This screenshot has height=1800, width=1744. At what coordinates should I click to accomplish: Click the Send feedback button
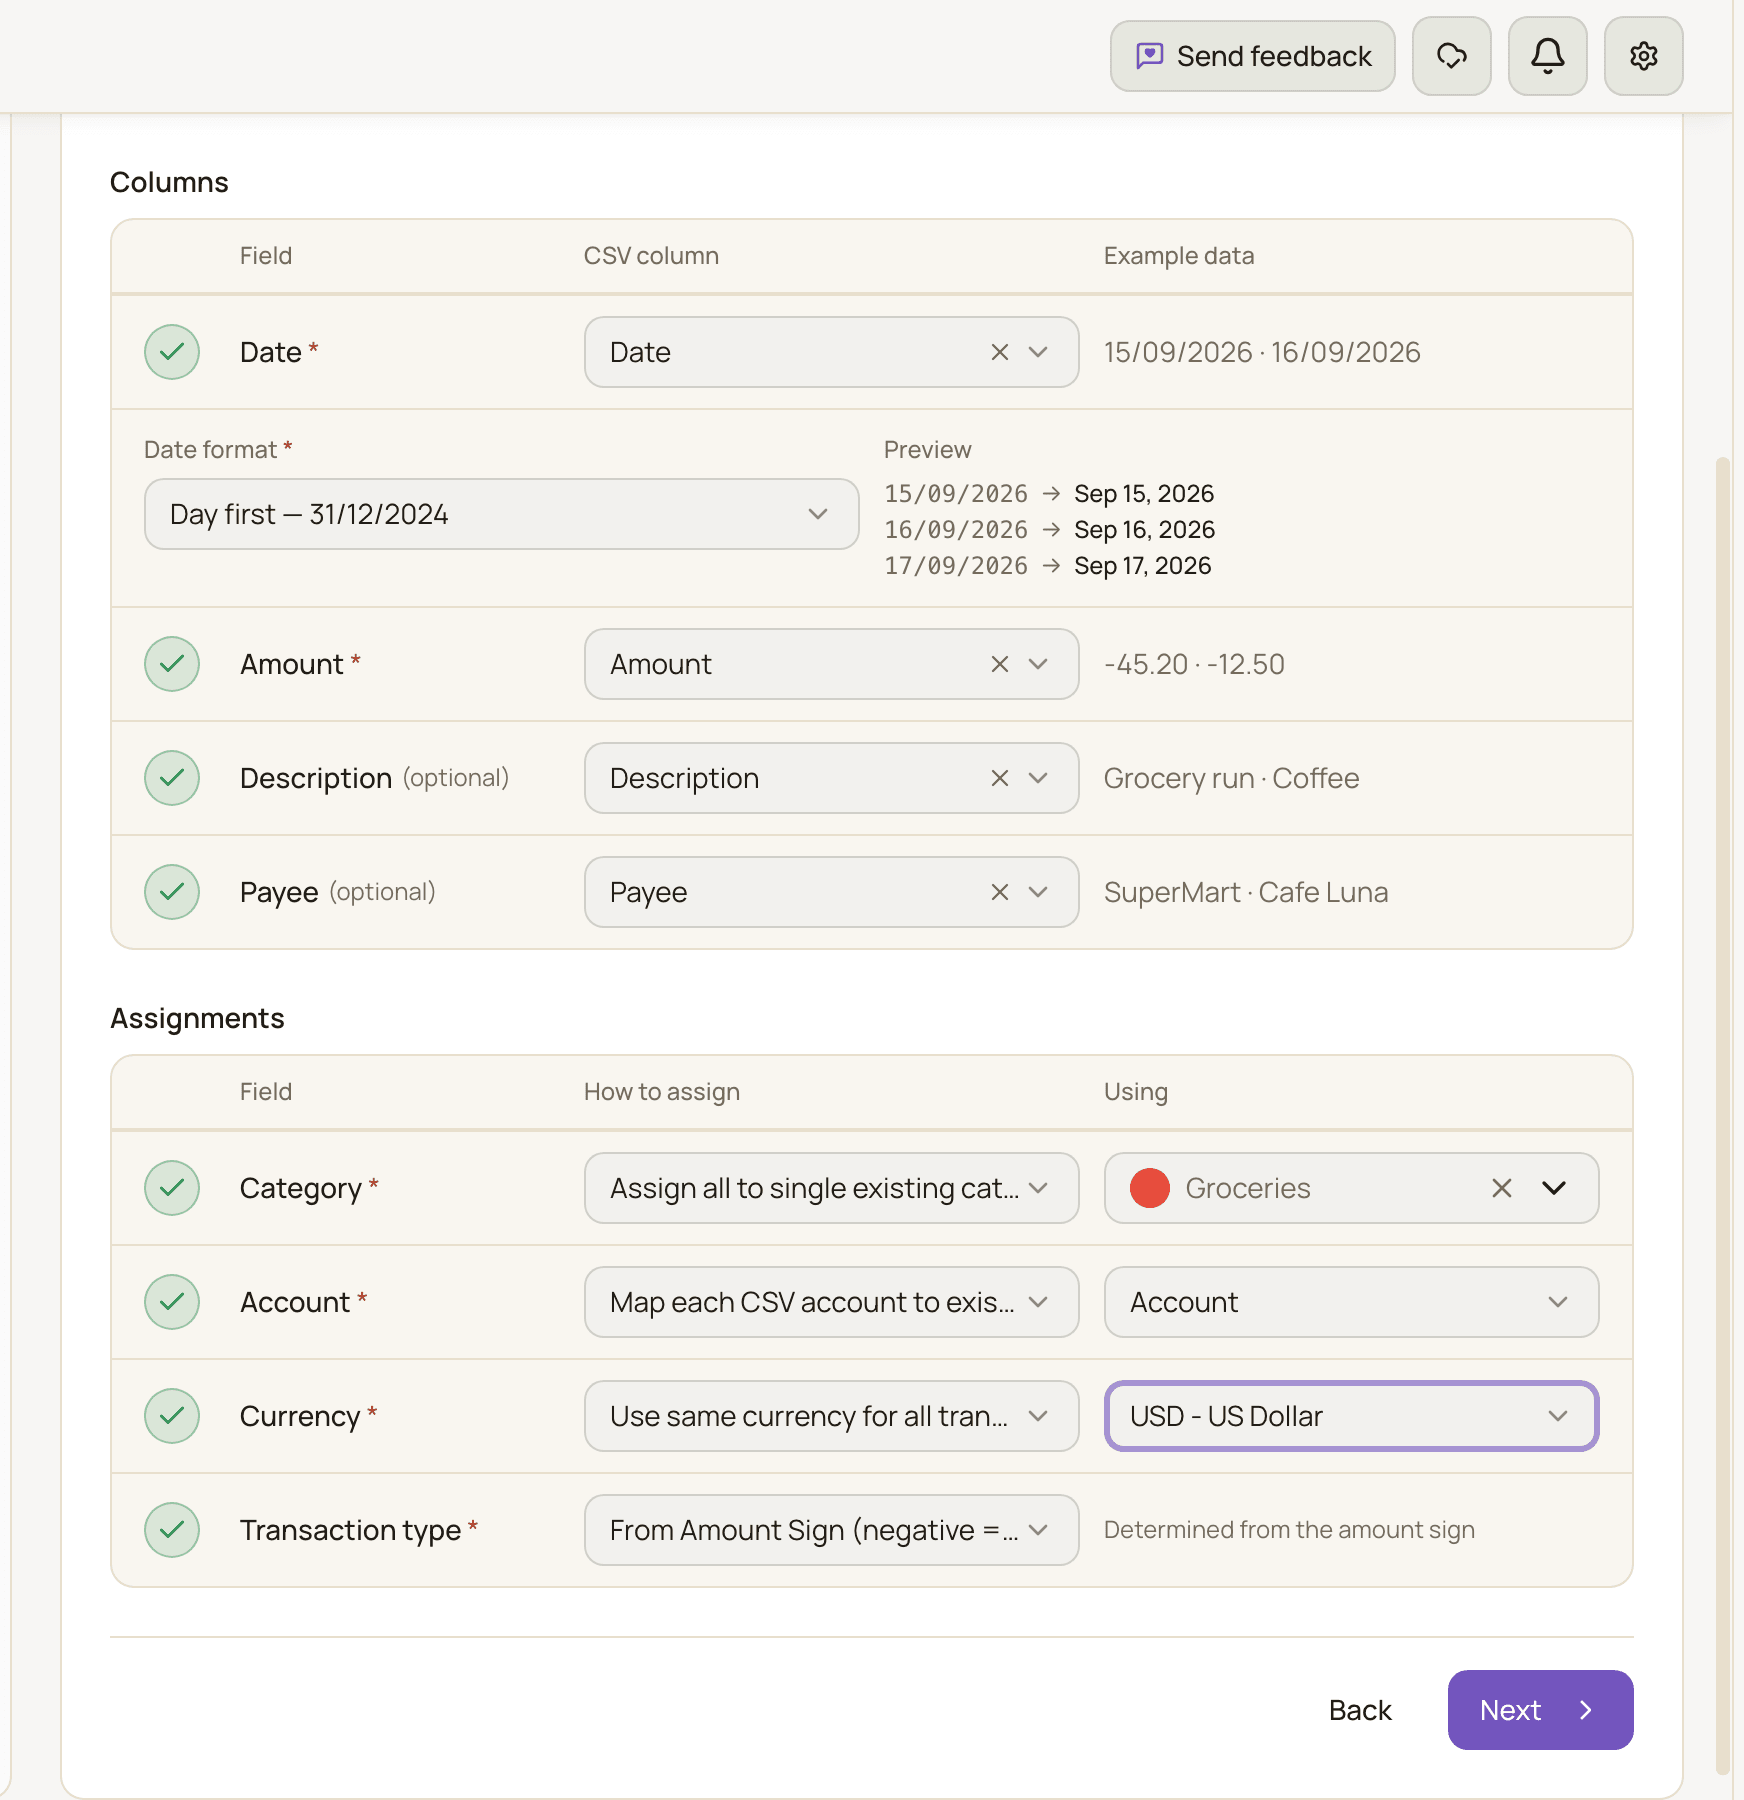(x=1252, y=56)
